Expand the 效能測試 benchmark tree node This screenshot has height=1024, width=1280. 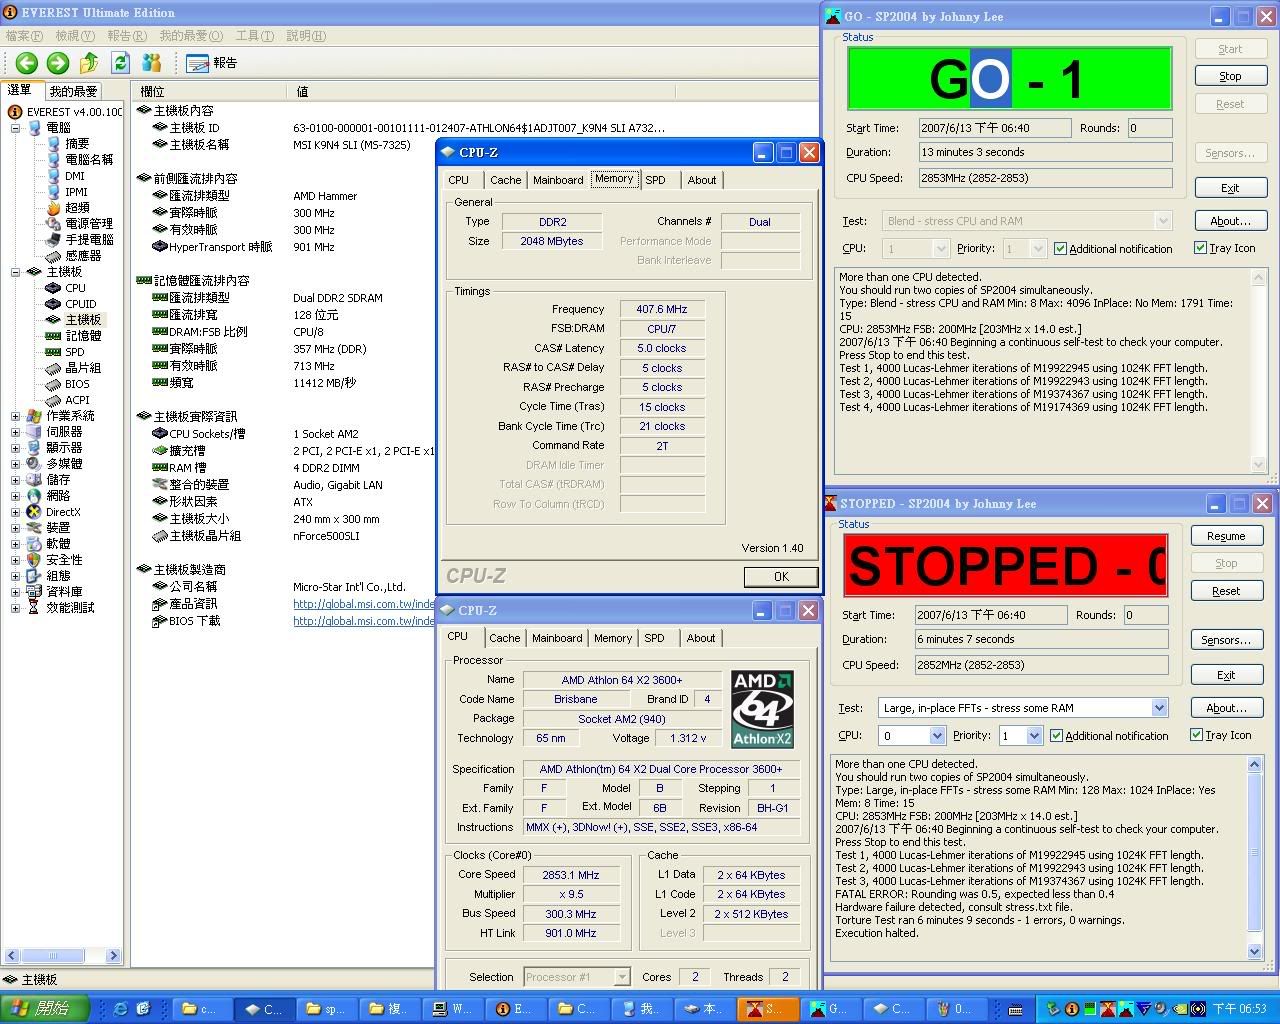[x=15, y=608]
